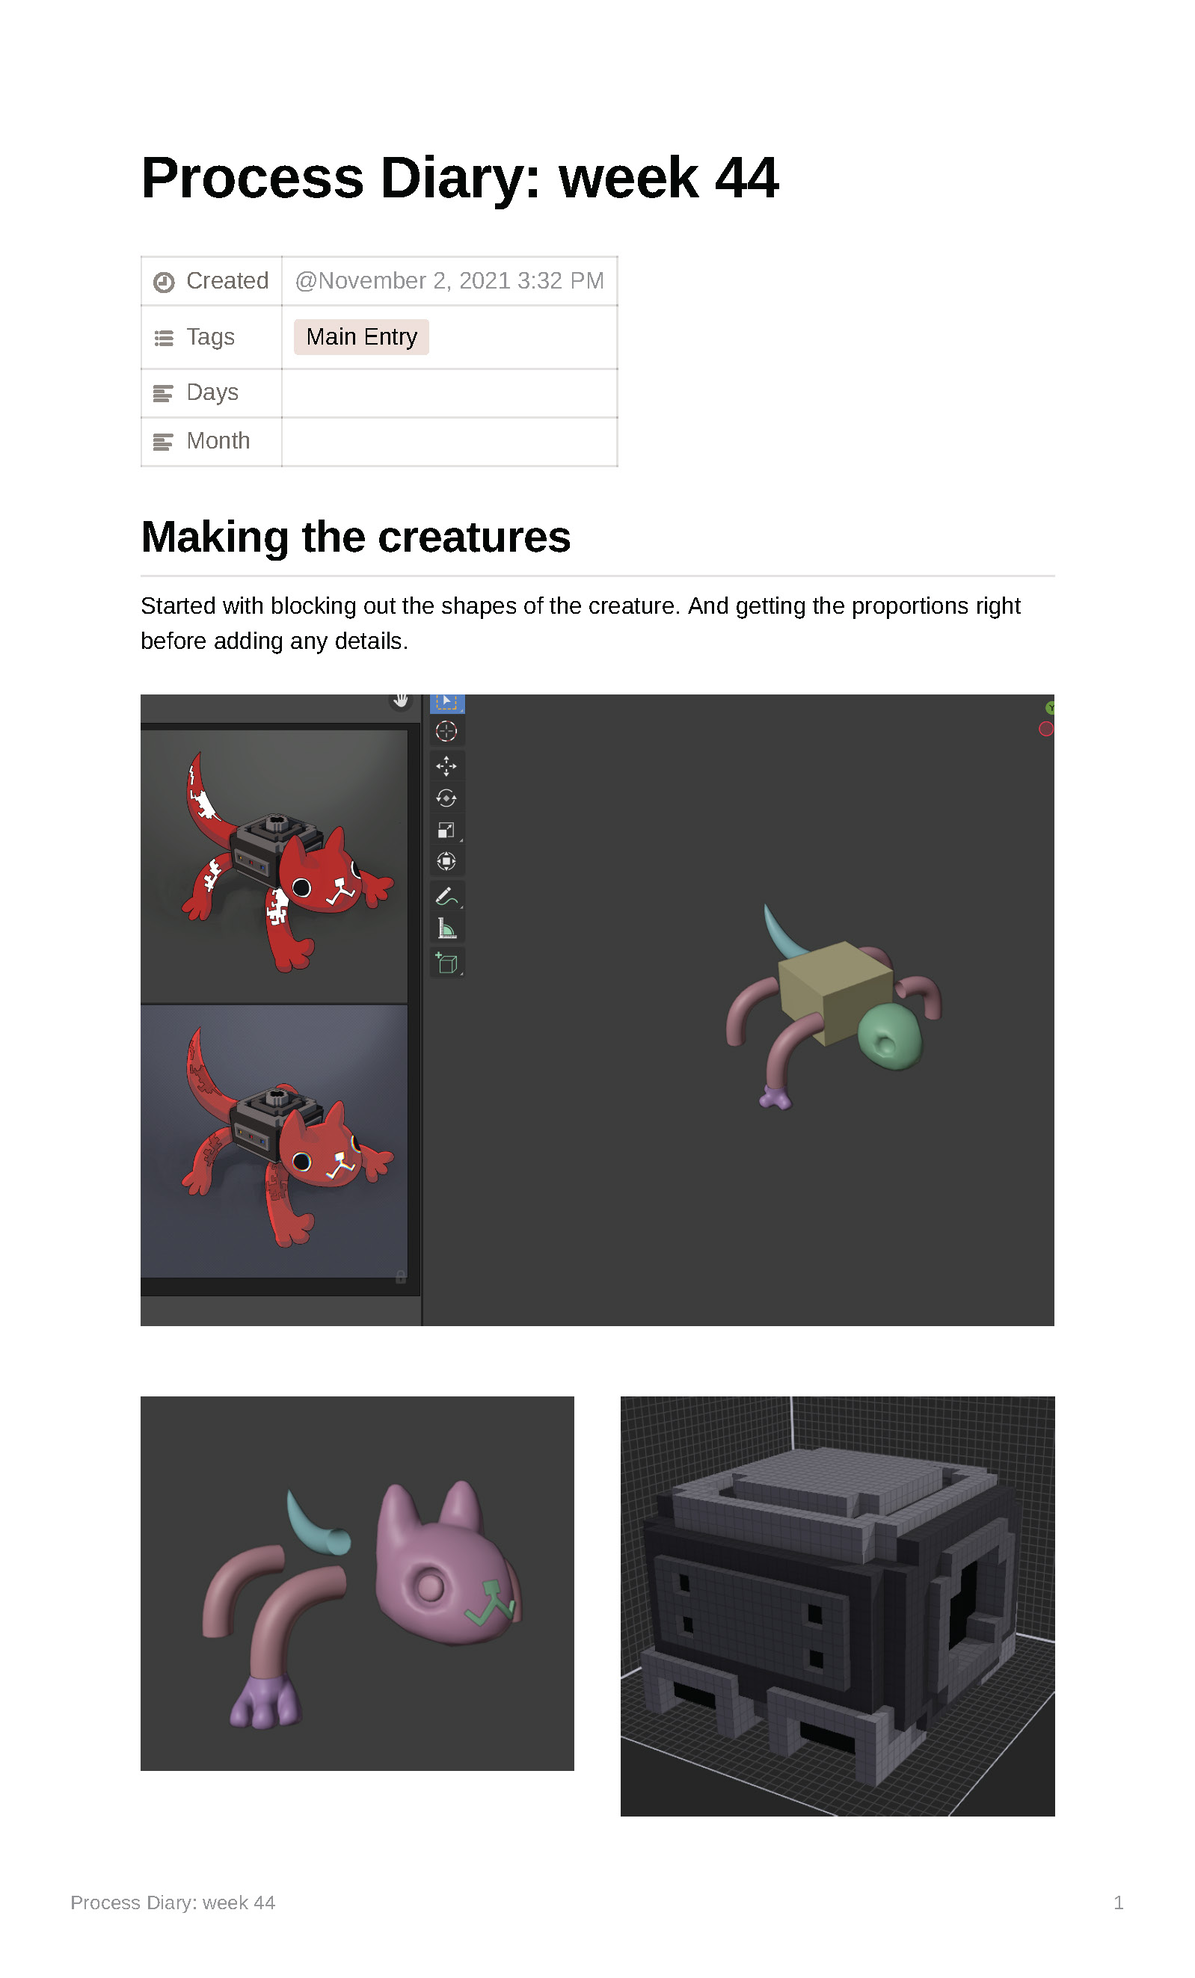1195x1978 pixels.
Task: Click the bottom creature reference render
Action: pyautogui.click(x=274, y=1140)
